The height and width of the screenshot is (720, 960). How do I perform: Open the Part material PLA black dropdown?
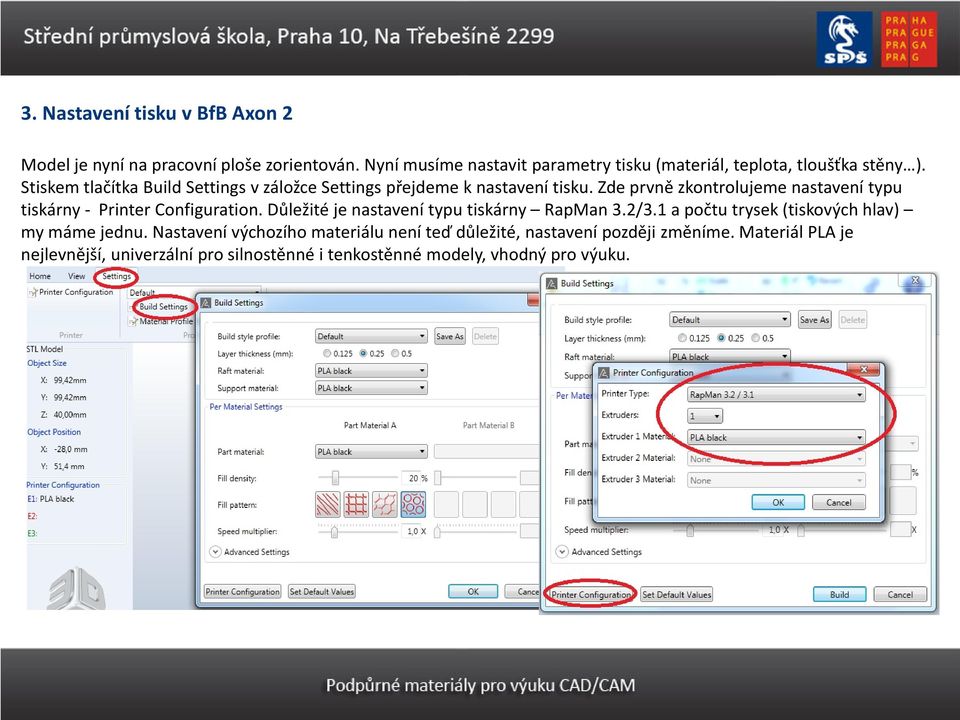pyautogui.click(x=371, y=452)
